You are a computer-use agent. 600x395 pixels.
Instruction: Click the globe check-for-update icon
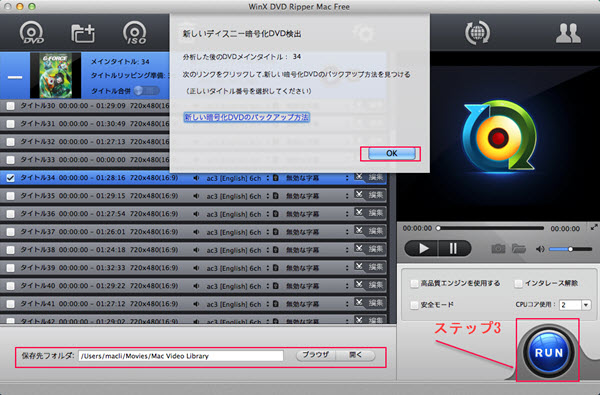tap(477, 33)
